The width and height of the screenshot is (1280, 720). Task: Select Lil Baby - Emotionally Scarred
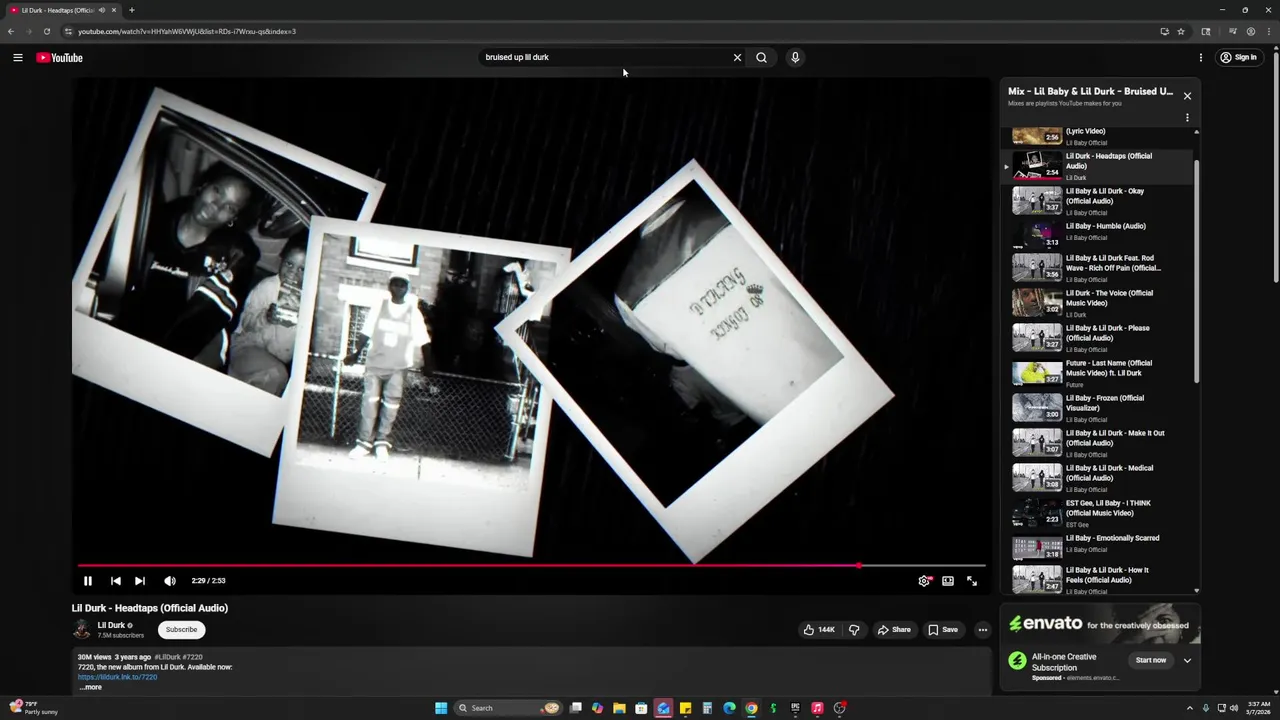point(1099,548)
